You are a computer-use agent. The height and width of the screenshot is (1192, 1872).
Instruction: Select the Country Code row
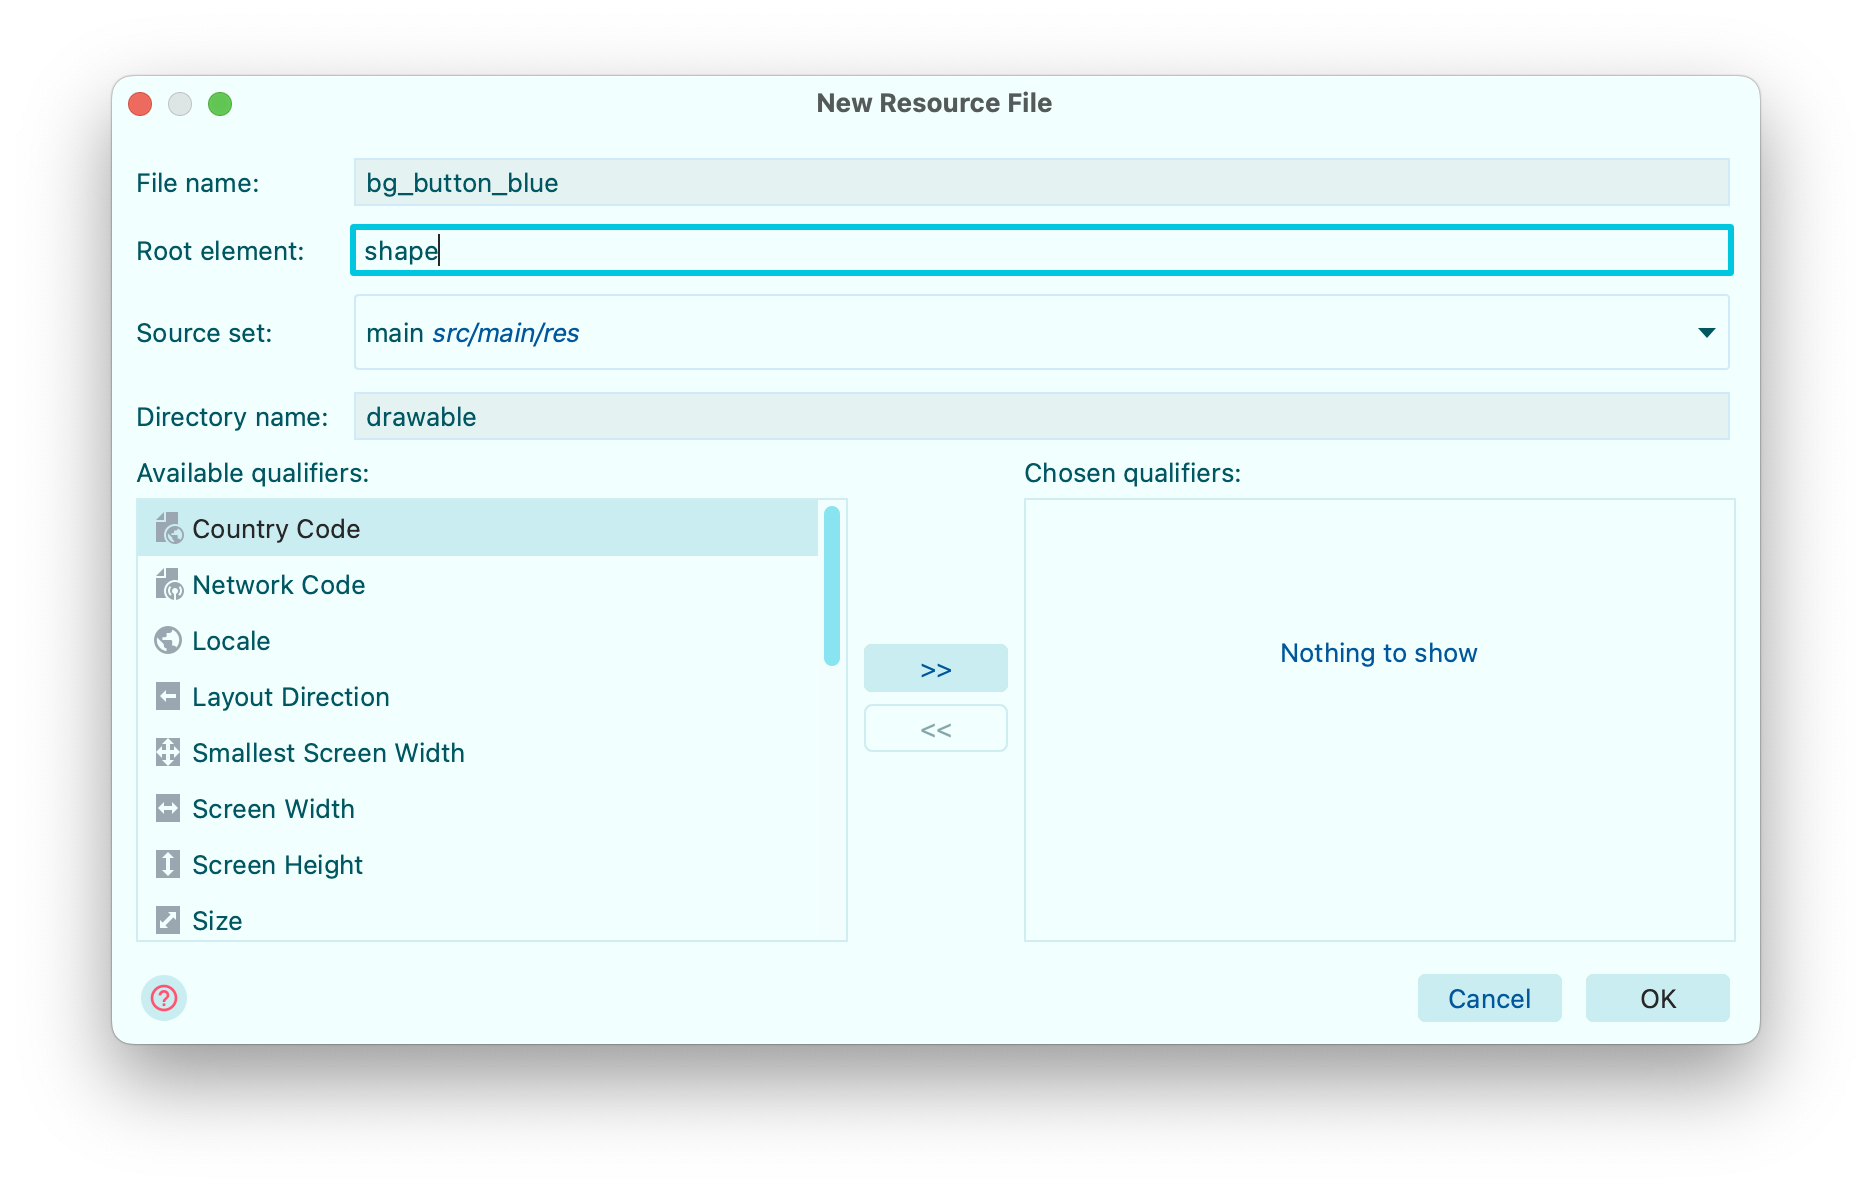[x=477, y=528]
